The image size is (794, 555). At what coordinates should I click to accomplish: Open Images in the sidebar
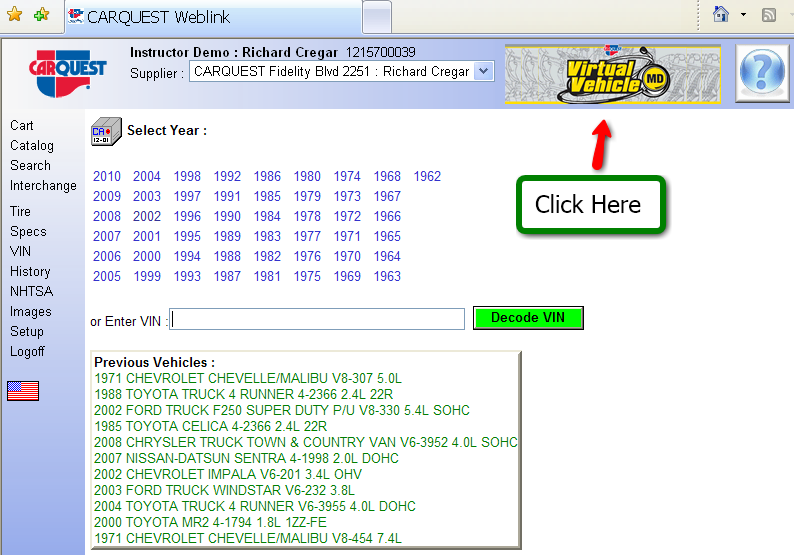[30, 311]
